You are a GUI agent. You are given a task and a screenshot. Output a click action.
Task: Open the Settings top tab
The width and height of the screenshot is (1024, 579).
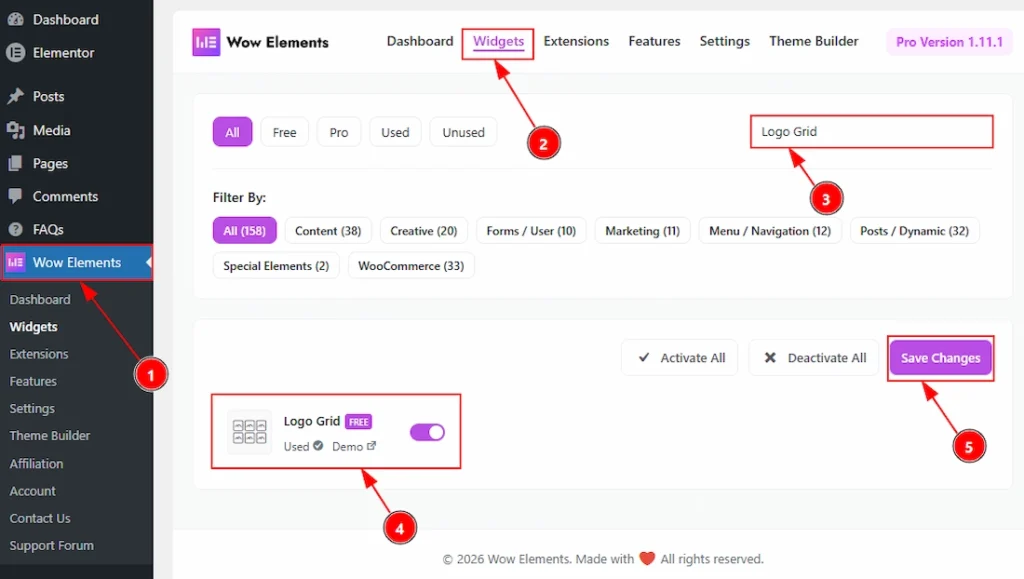(725, 41)
